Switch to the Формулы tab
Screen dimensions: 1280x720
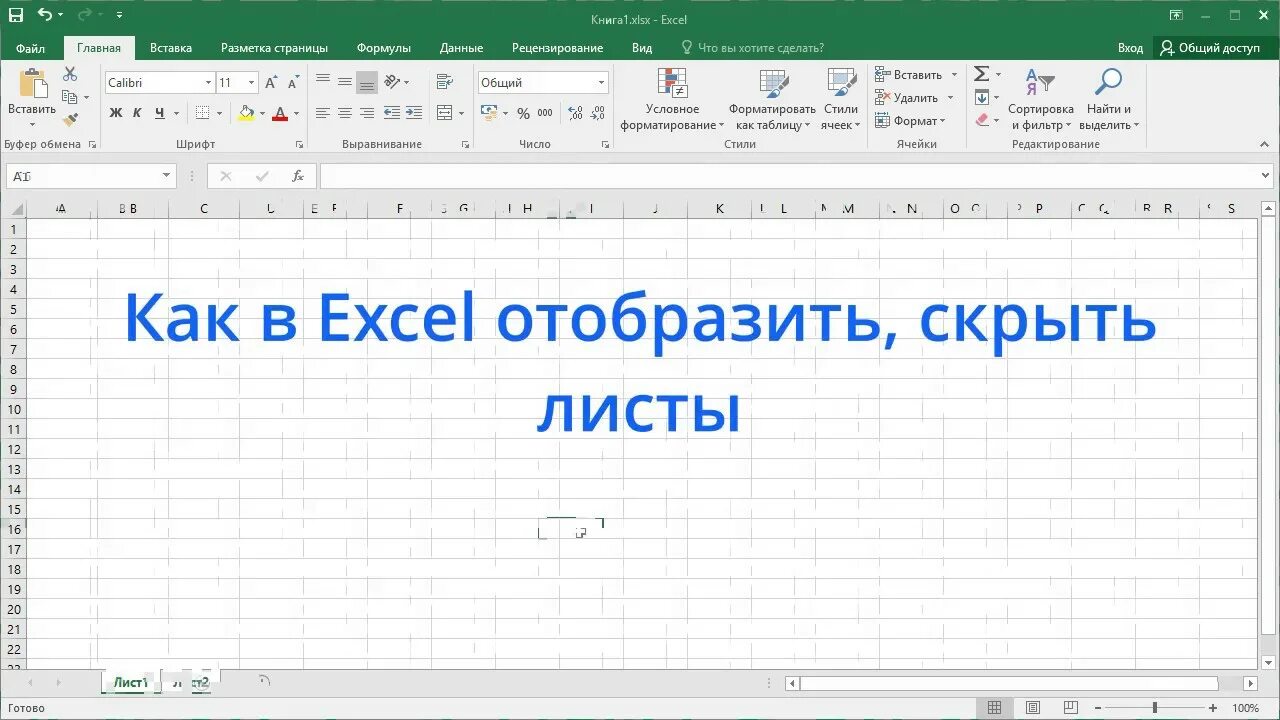click(384, 48)
